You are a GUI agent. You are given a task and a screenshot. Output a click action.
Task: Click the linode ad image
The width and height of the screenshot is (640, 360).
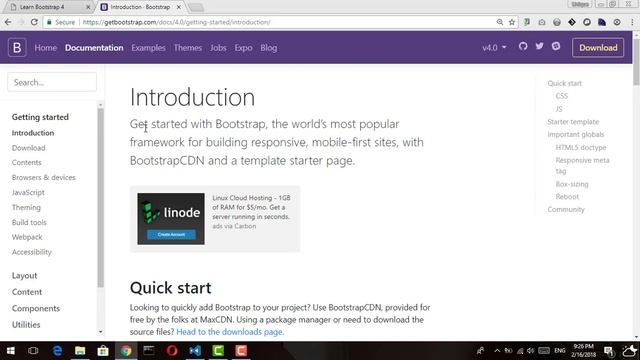point(171,219)
